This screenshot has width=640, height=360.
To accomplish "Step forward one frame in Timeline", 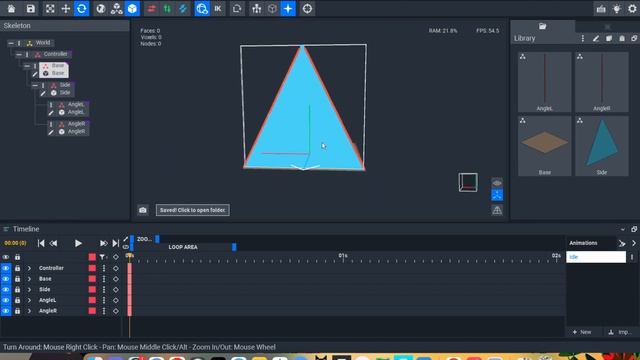I will [x=103, y=243].
